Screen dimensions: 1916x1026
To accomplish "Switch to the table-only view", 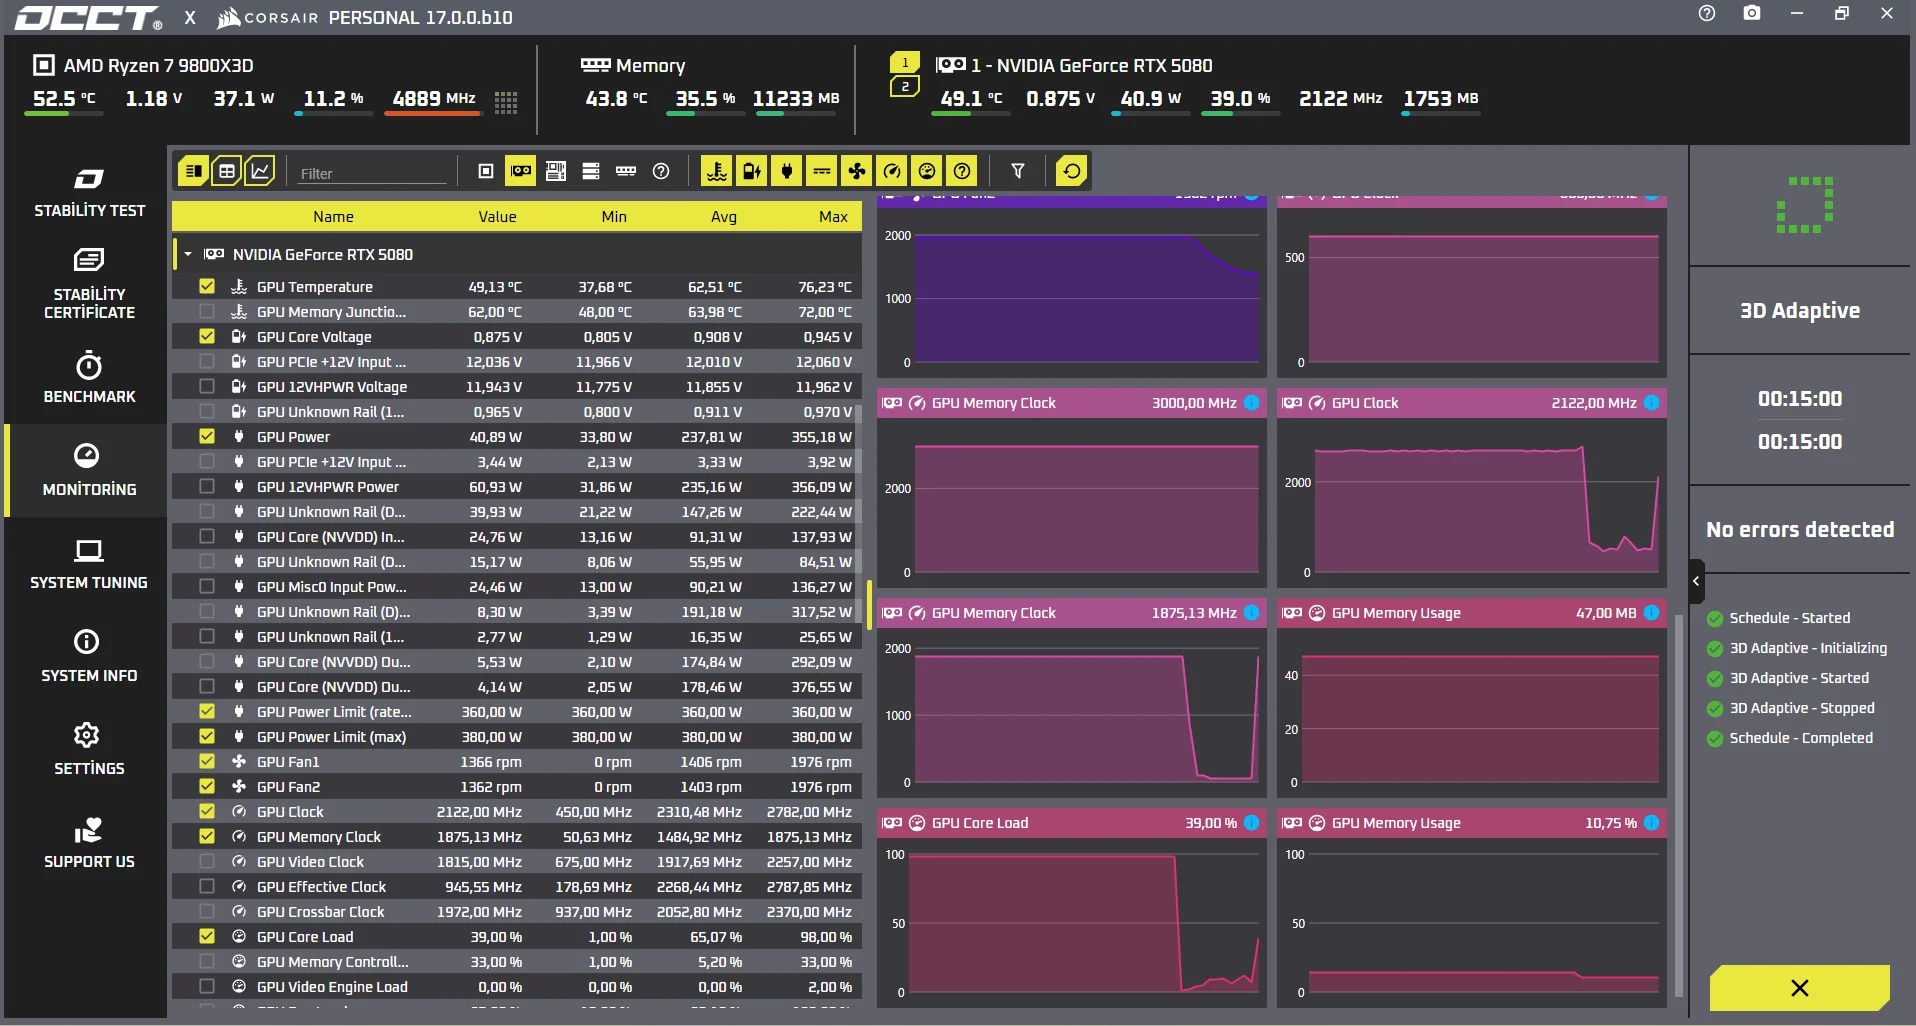I will coord(227,171).
